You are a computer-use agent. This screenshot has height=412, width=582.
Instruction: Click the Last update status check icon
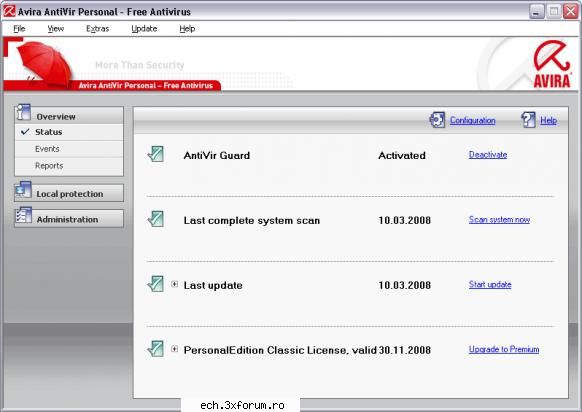tap(156, 284)
